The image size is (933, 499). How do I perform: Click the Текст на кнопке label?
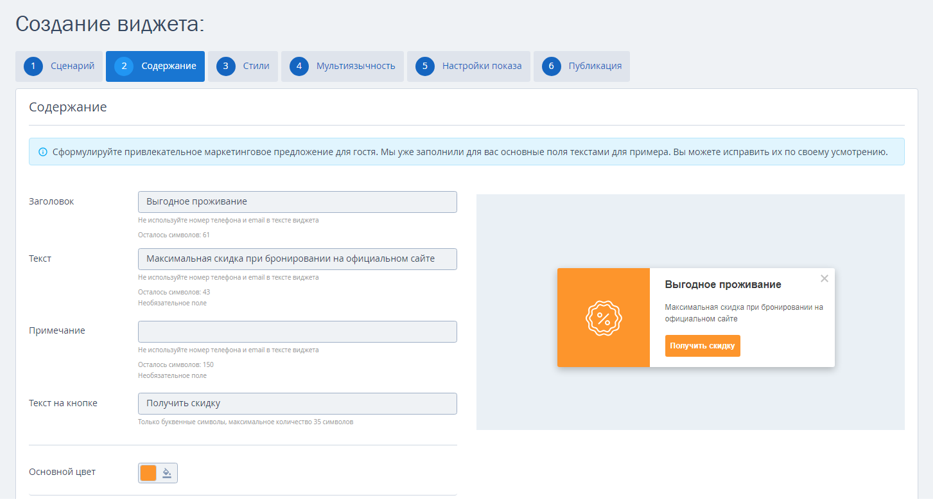[63, 403]
